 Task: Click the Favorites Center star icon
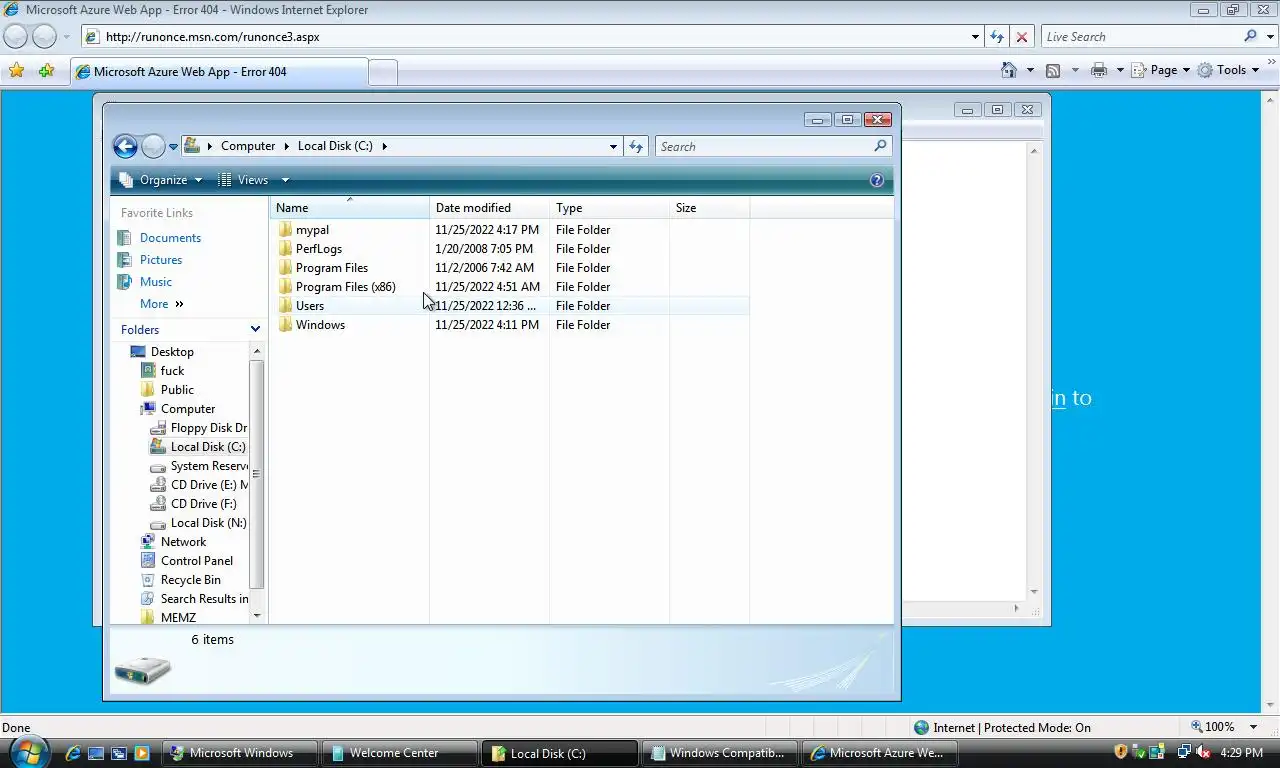[16, 71]
